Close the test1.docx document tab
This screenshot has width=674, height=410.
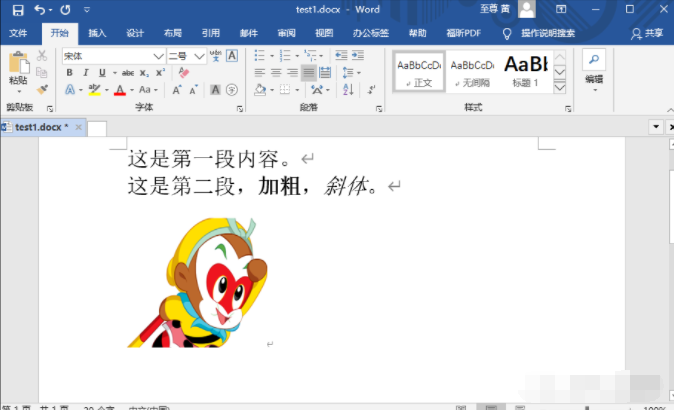pos(78,127)
